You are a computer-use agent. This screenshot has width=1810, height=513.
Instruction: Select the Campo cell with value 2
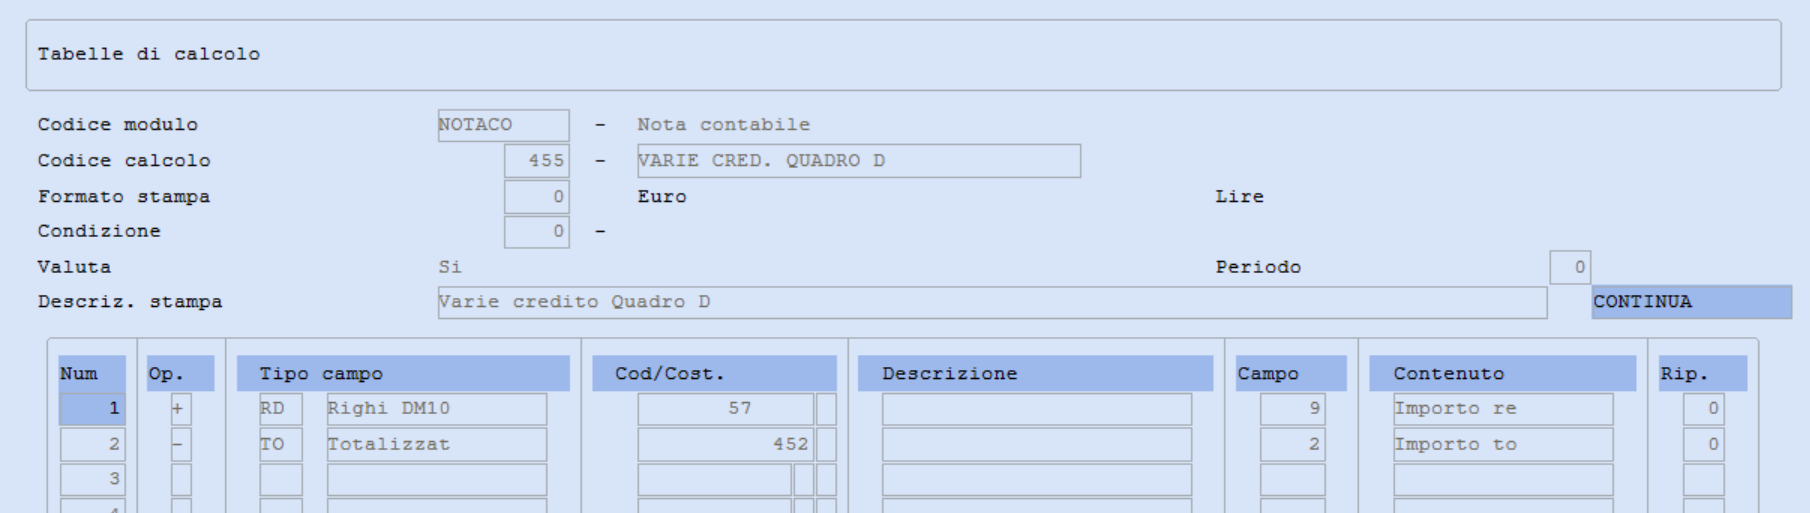[1292, 444]
